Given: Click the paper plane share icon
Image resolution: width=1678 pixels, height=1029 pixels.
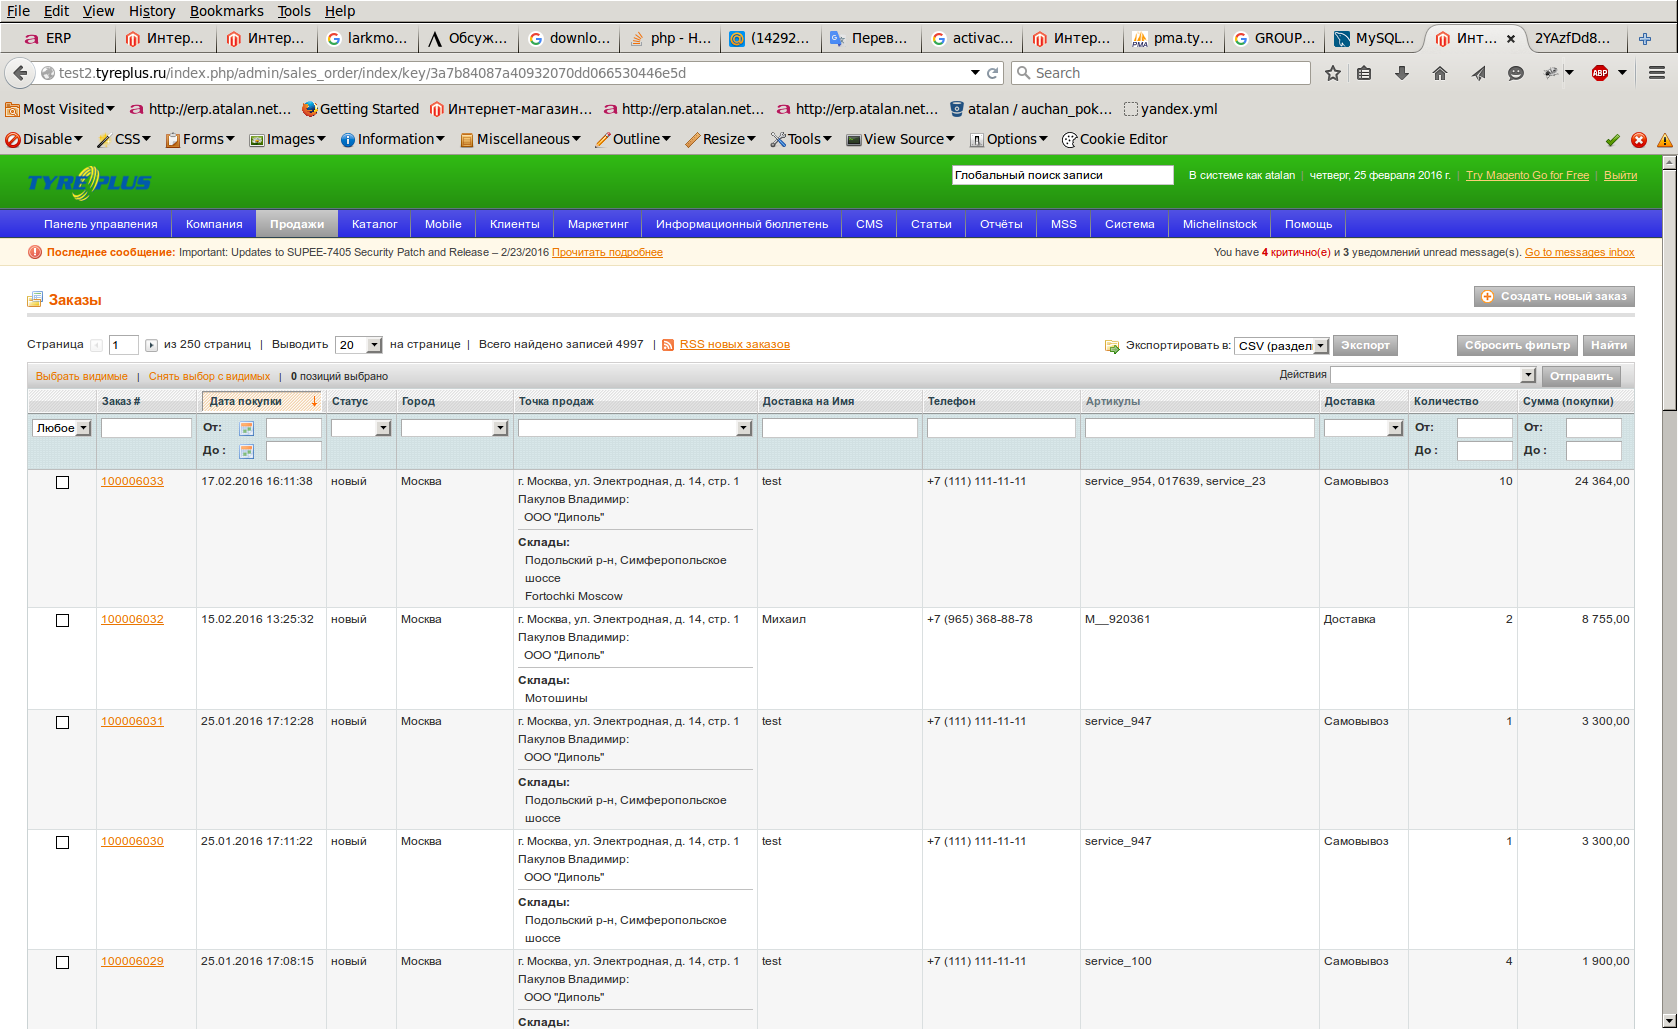Looking at the screenshot, I should [1478, 73].
